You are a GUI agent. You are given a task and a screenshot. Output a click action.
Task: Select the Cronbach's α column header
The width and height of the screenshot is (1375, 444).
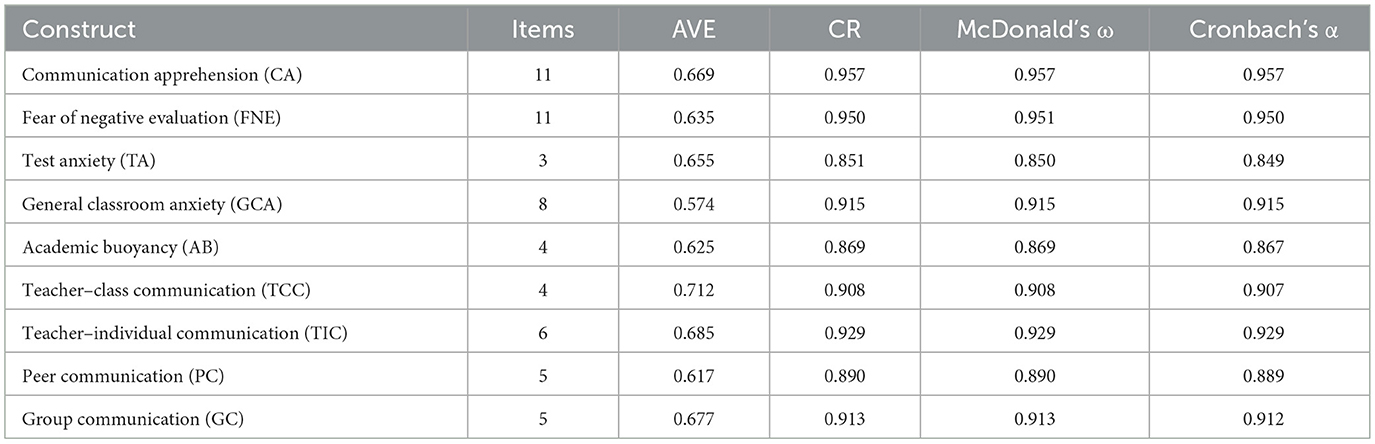pos(1262,30)
